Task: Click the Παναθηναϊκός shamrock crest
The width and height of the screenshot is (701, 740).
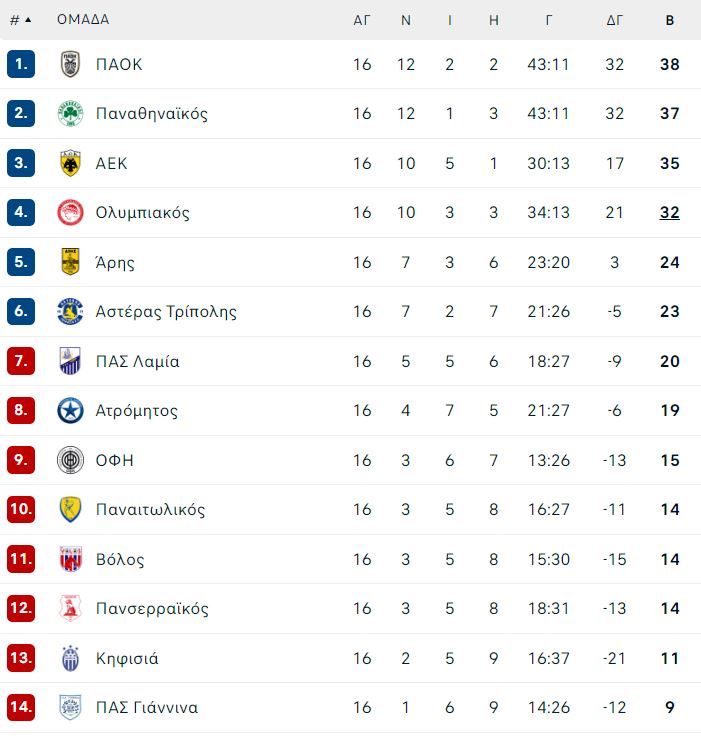Action: click(x=70, y=113)
